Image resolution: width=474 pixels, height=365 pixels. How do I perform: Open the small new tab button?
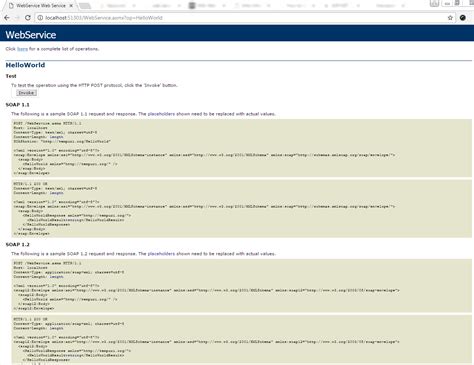tap(85, 6)
